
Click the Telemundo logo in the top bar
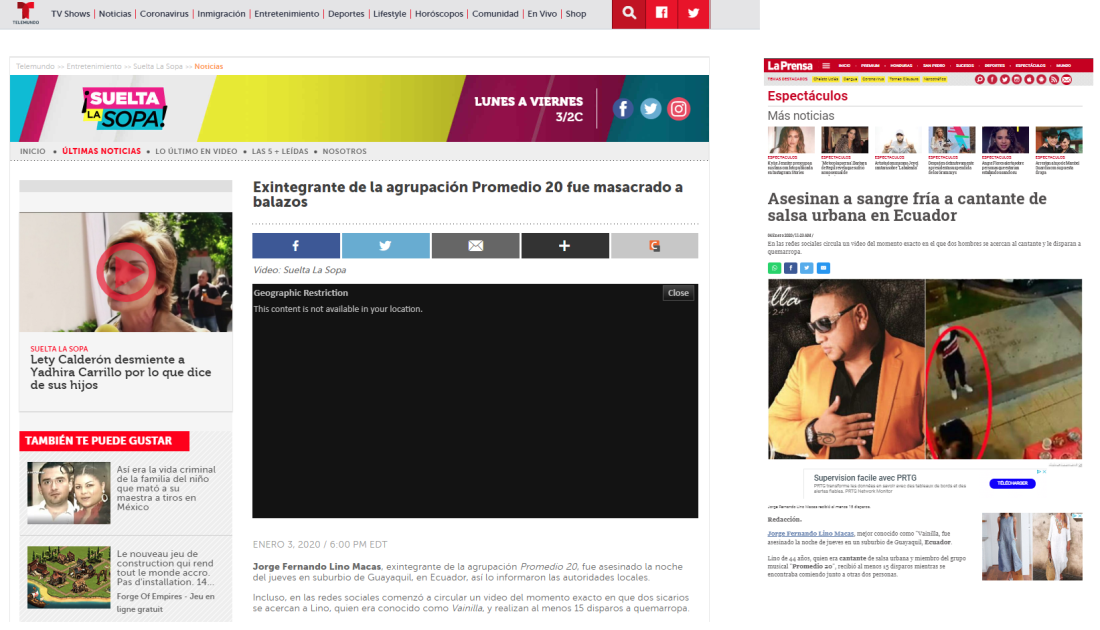[x=25, y=13]
